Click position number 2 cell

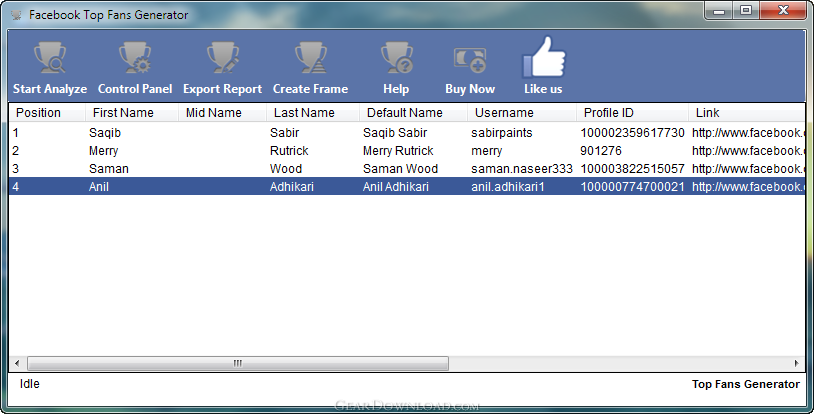pos(16,151)
